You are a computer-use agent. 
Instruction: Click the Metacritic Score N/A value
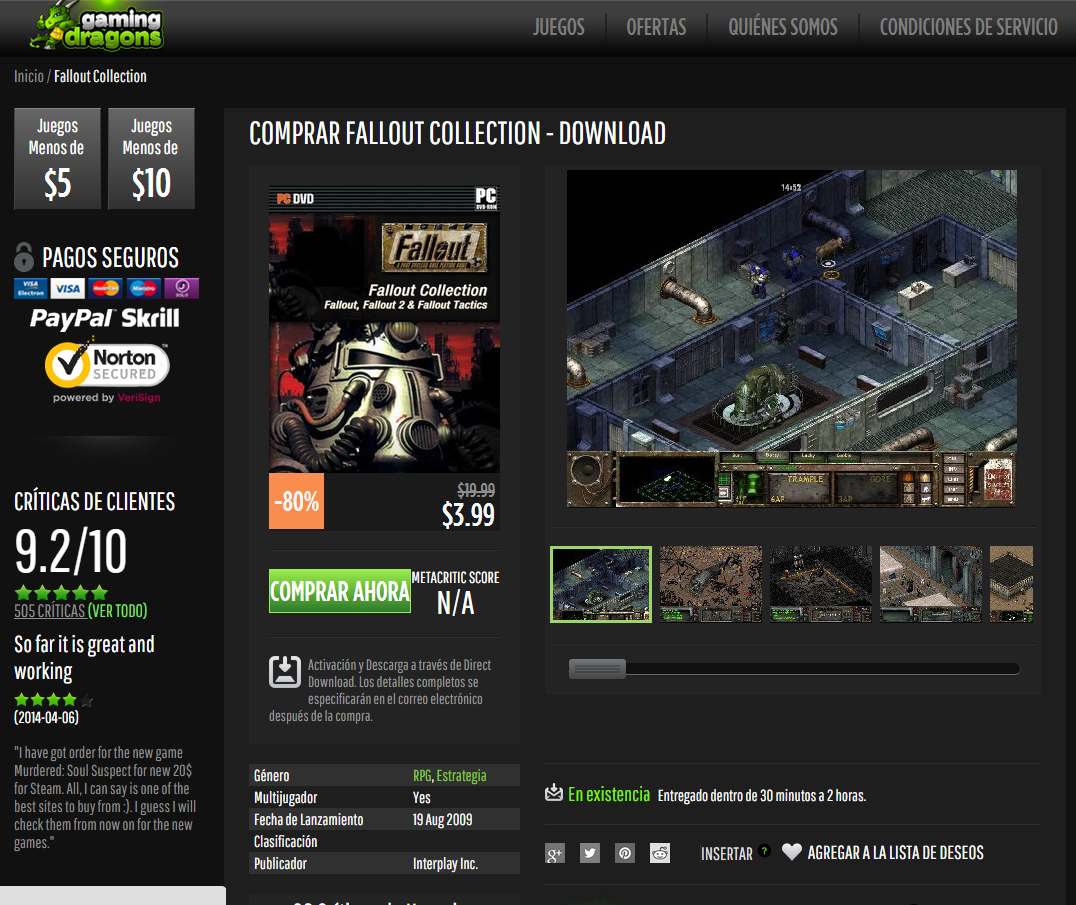[456, 603]
